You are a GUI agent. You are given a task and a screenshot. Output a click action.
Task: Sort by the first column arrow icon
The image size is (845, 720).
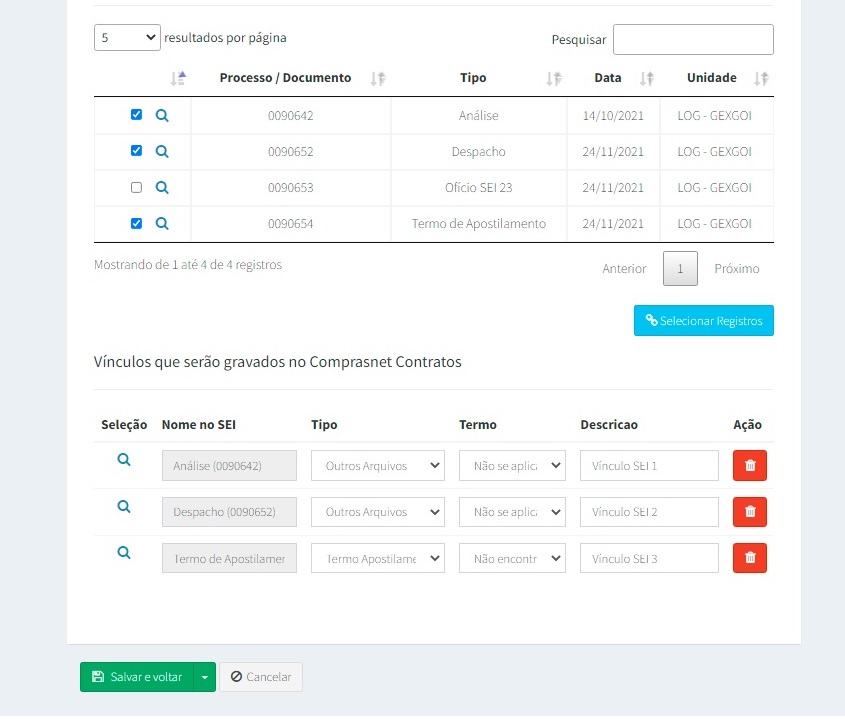tap(178, 78)
